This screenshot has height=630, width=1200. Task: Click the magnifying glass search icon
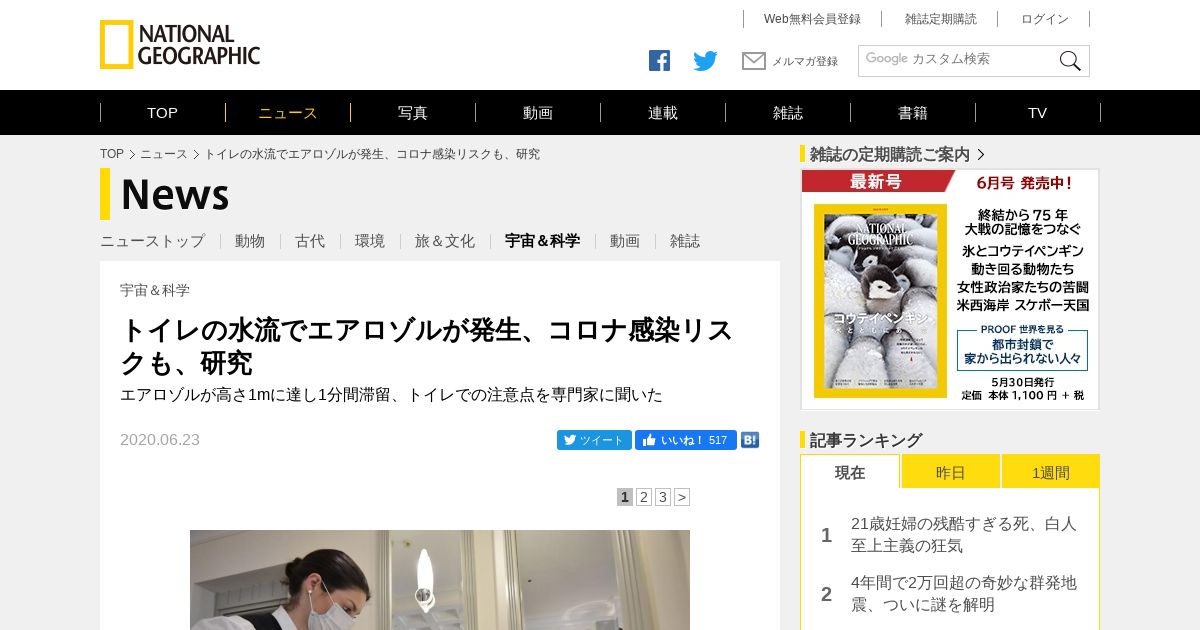pyautogui.click(x=1070, y=61)
